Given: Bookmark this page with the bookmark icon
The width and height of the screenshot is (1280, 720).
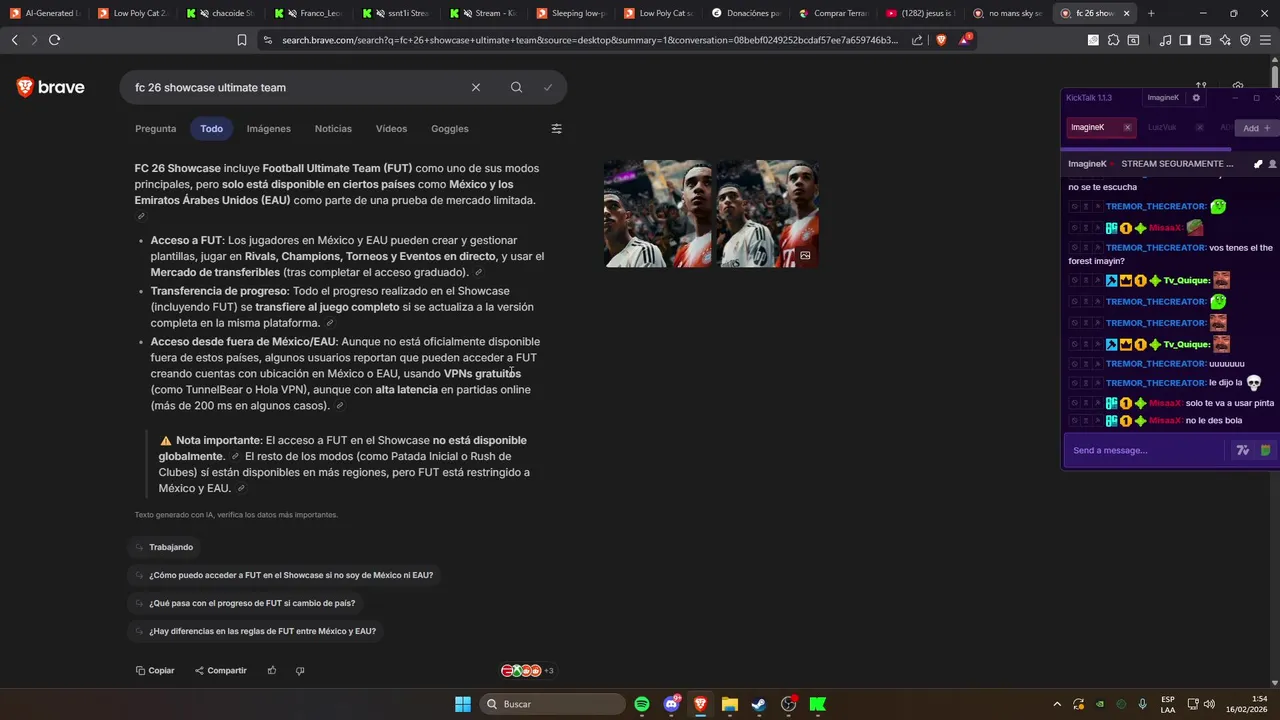Looking at the screenshot, I should [241, 40].
